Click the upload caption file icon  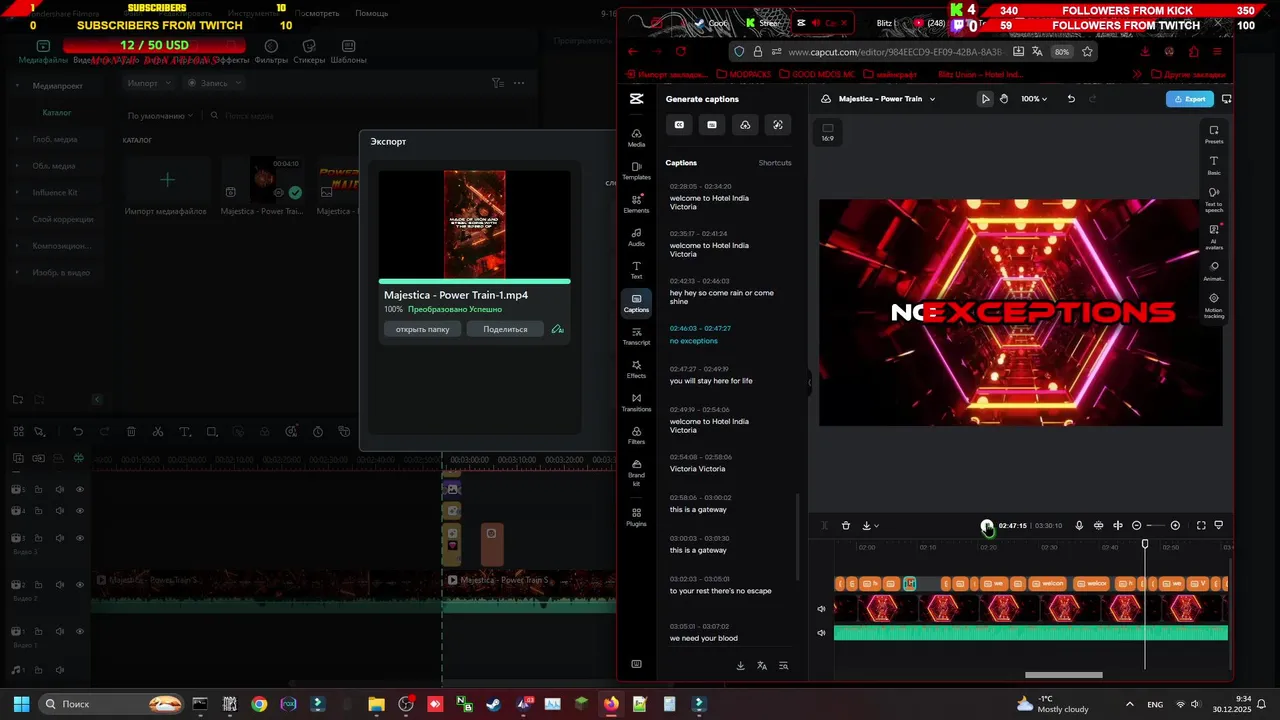tap(745, 125)
